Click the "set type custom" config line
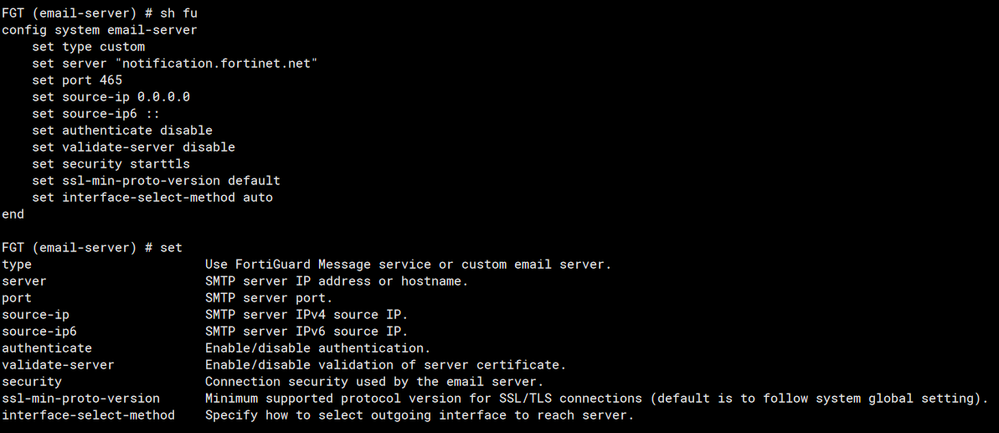 tap(88, 46)
